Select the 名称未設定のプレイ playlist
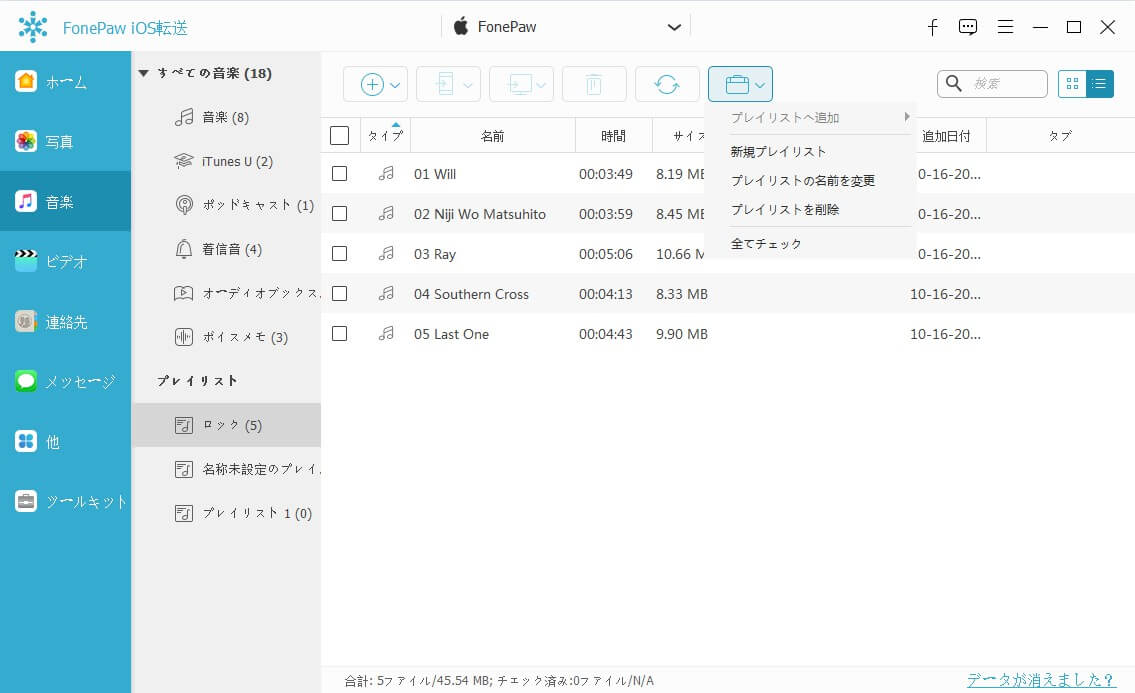Screen dimensions: 1135x693 click(226, 469)
